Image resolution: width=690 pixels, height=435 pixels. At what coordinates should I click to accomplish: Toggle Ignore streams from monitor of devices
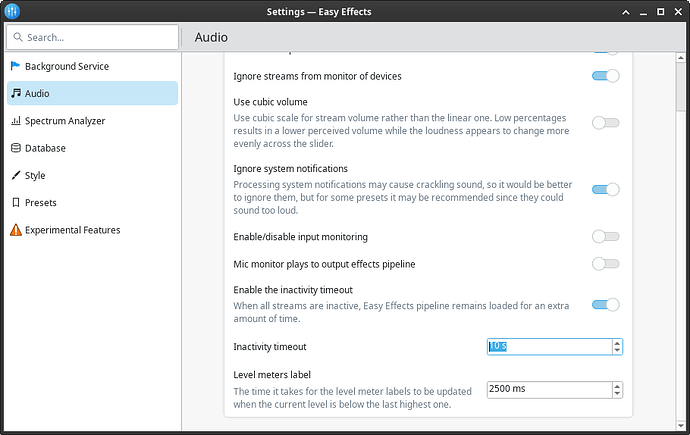[x=605, y=76]
